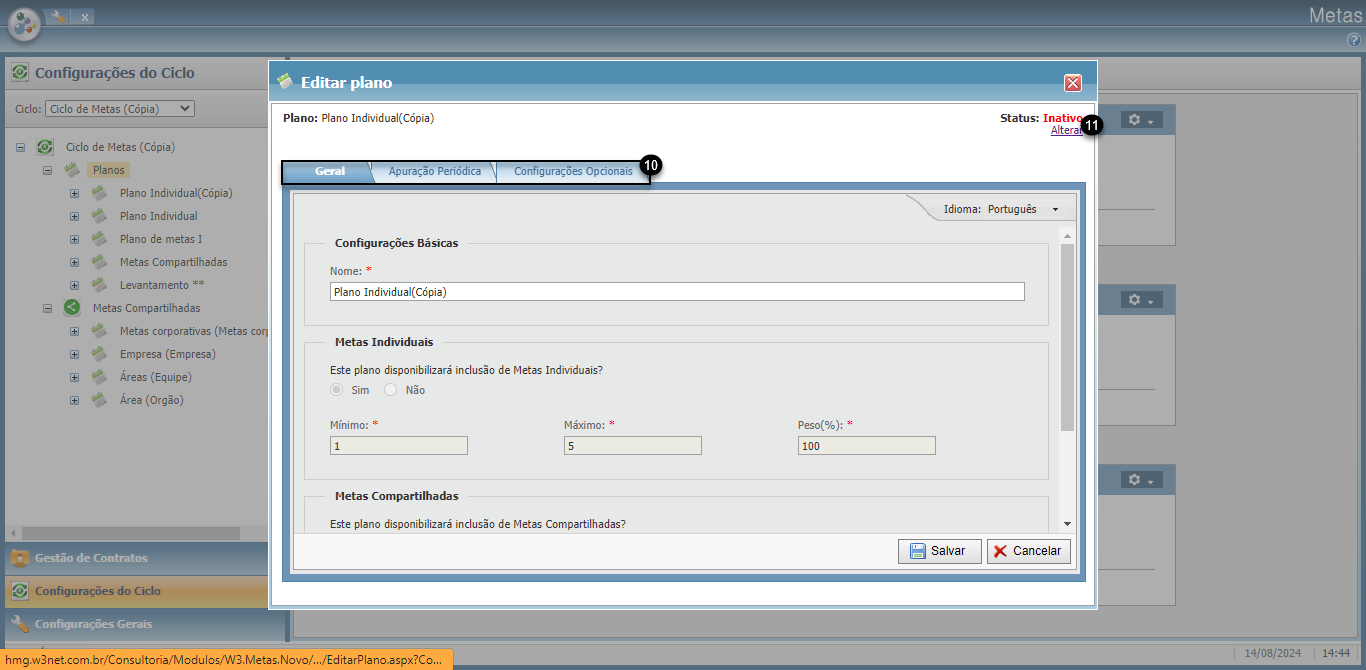Open the top gear options menu behind dialog

pos(1141,120)
